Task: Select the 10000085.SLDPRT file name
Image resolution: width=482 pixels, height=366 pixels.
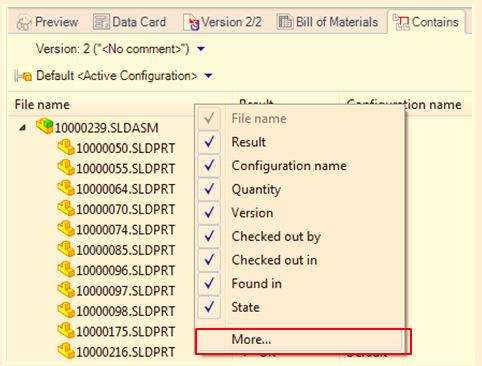Action: coord(126,250)
